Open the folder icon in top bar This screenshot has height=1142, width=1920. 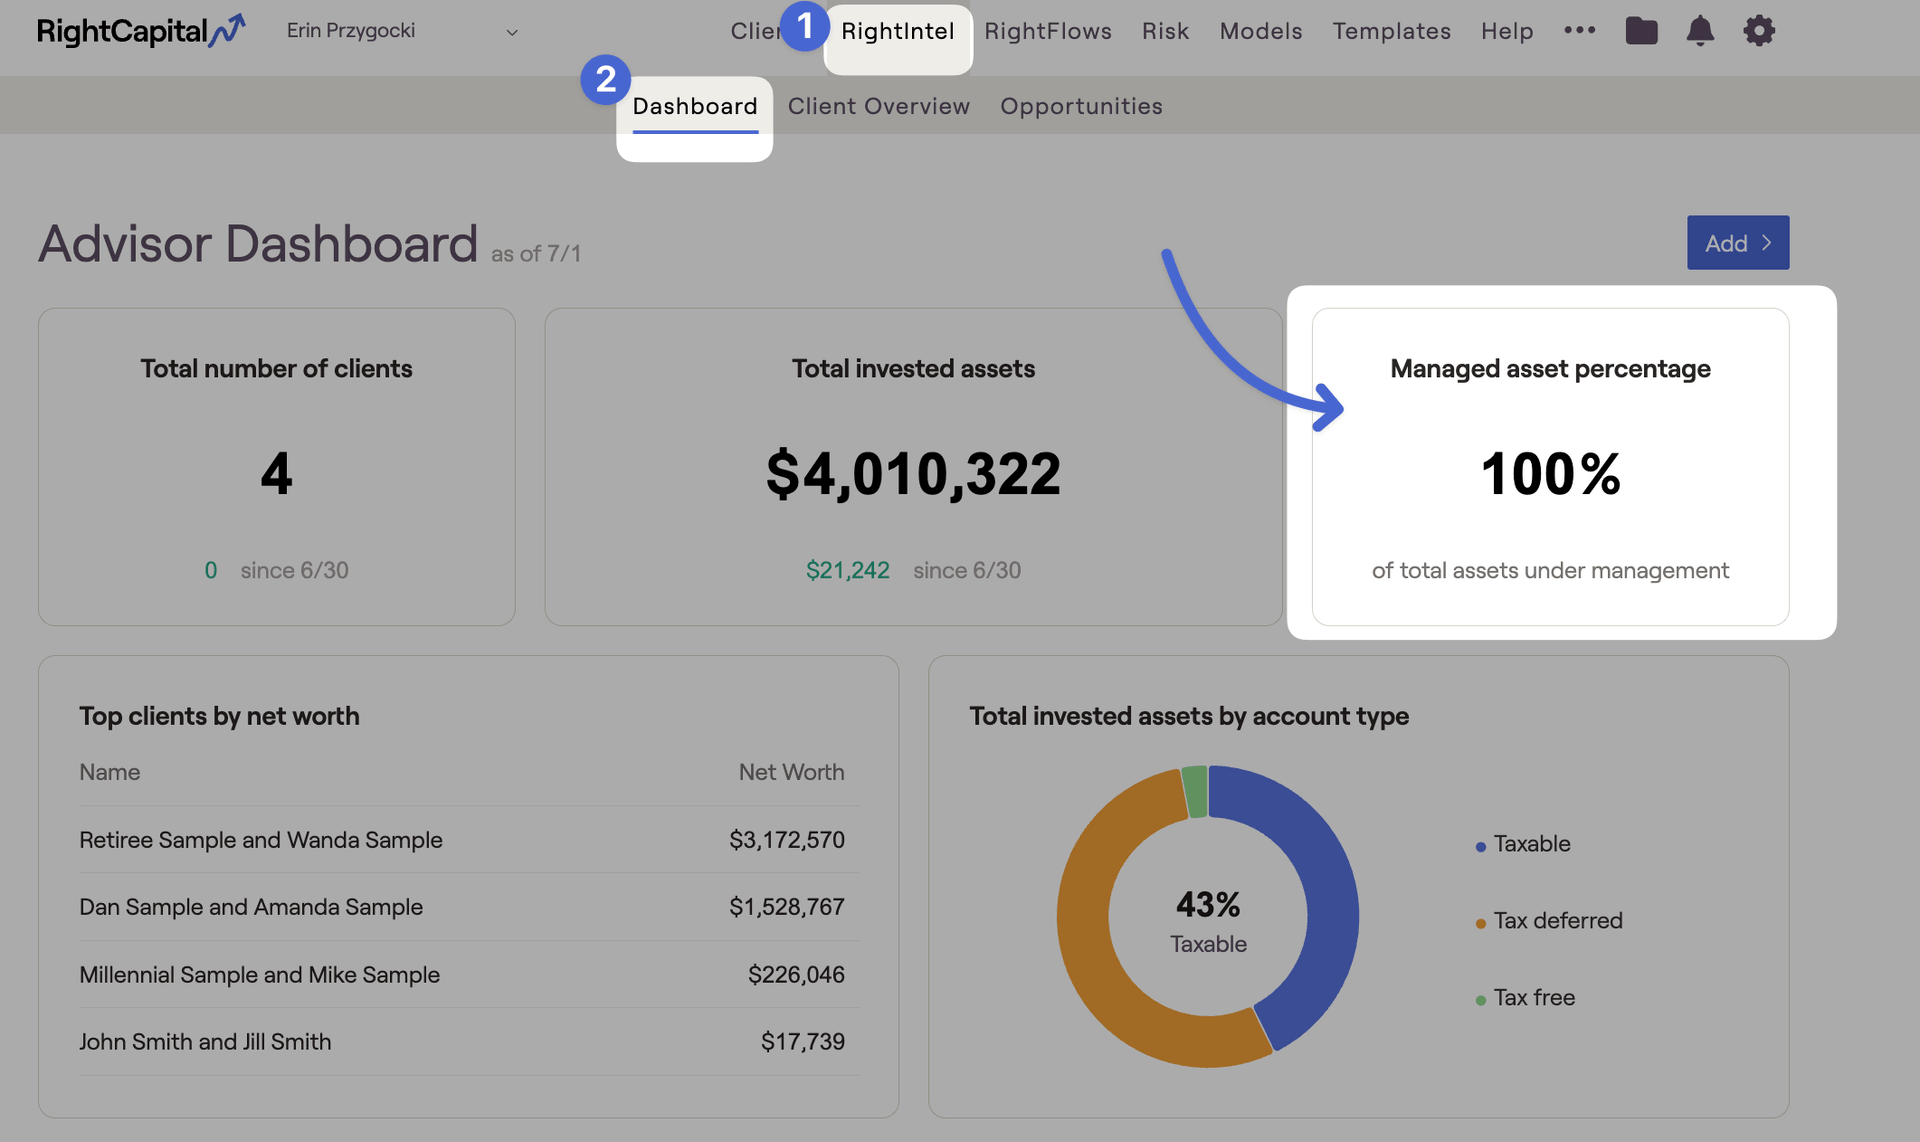1641,31
